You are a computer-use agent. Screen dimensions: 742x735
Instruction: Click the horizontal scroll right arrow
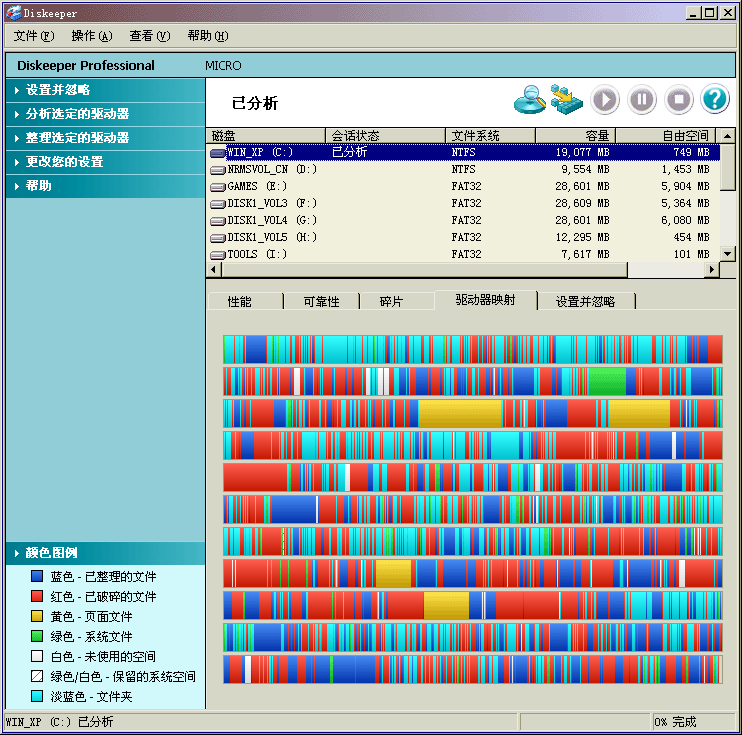click(x=712, y=270)
